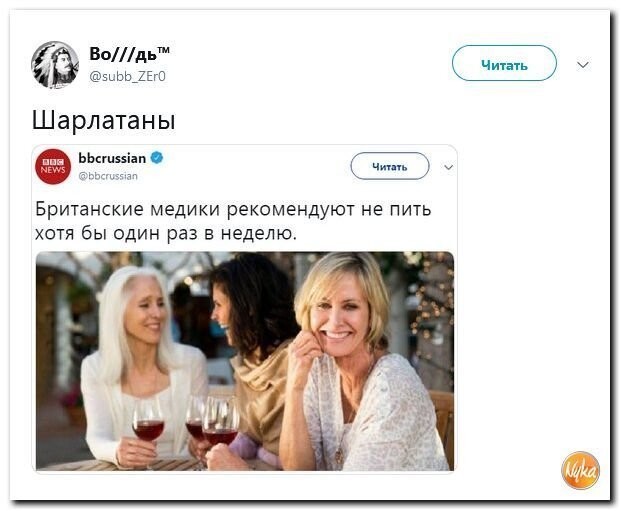Click the Британские медики headline text
621x511 pixels.
233,209
